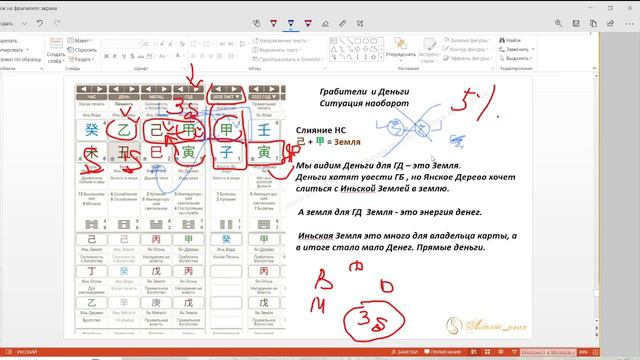This screenshot has width=640, height=360.
Task: Select the red ballpoint pen tool
Action: (x=273, y=24)
